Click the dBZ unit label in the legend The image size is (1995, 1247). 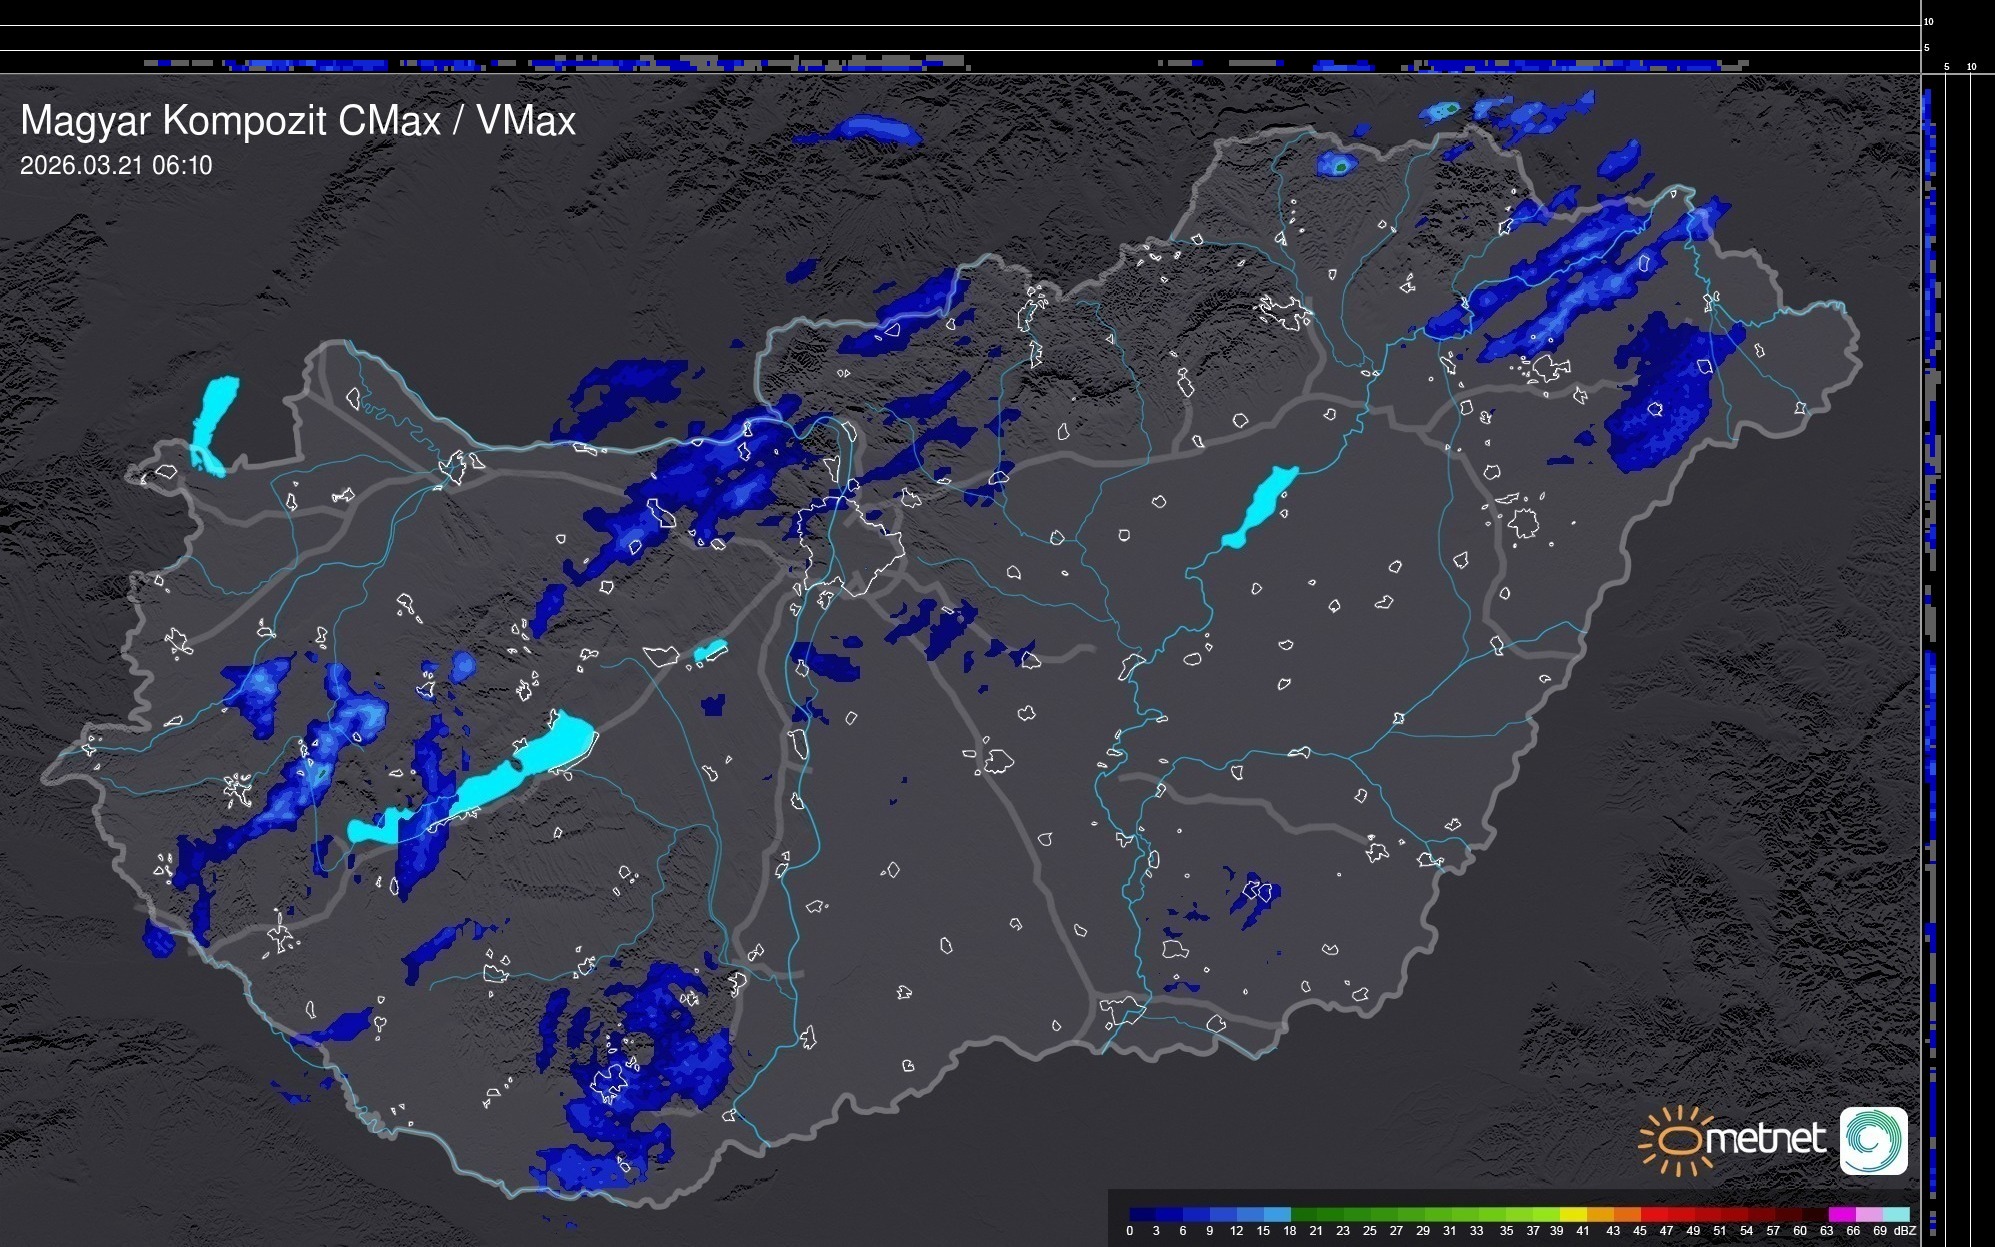[1905, 1231]
